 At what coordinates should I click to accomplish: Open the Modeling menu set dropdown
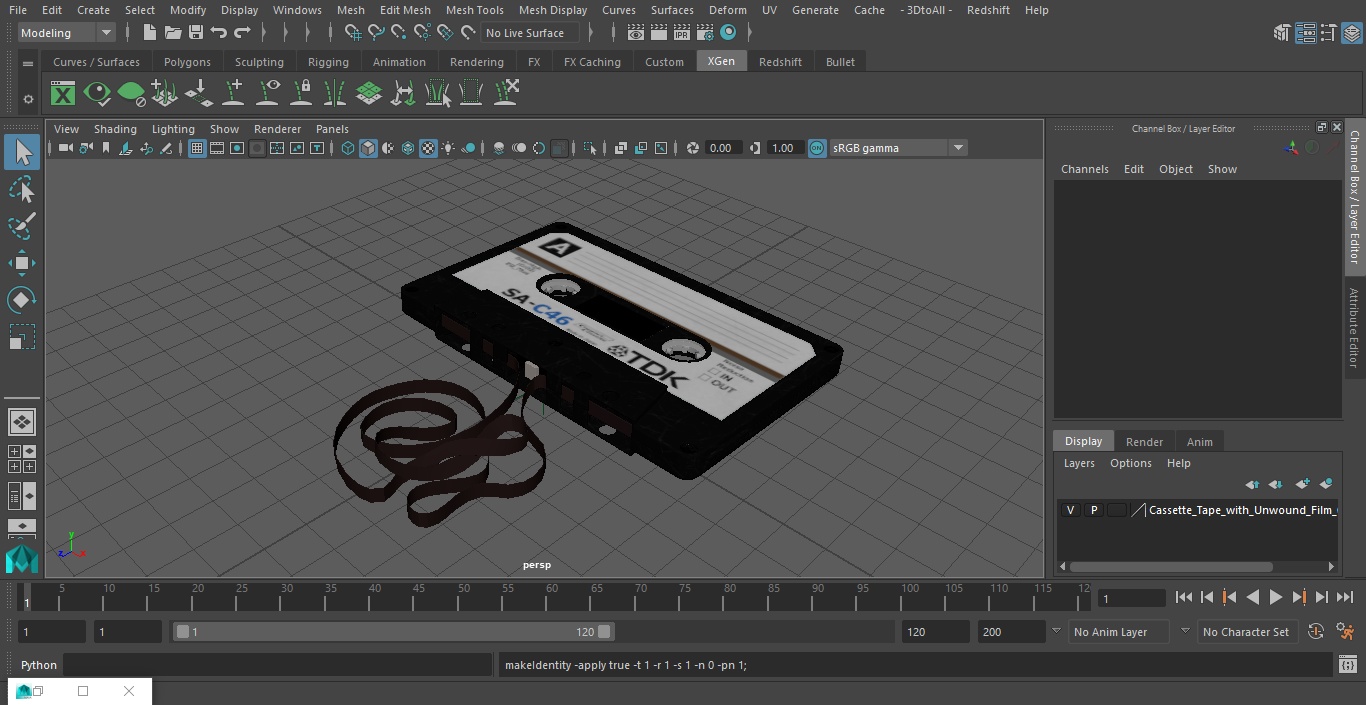click(x=67, y=33)
